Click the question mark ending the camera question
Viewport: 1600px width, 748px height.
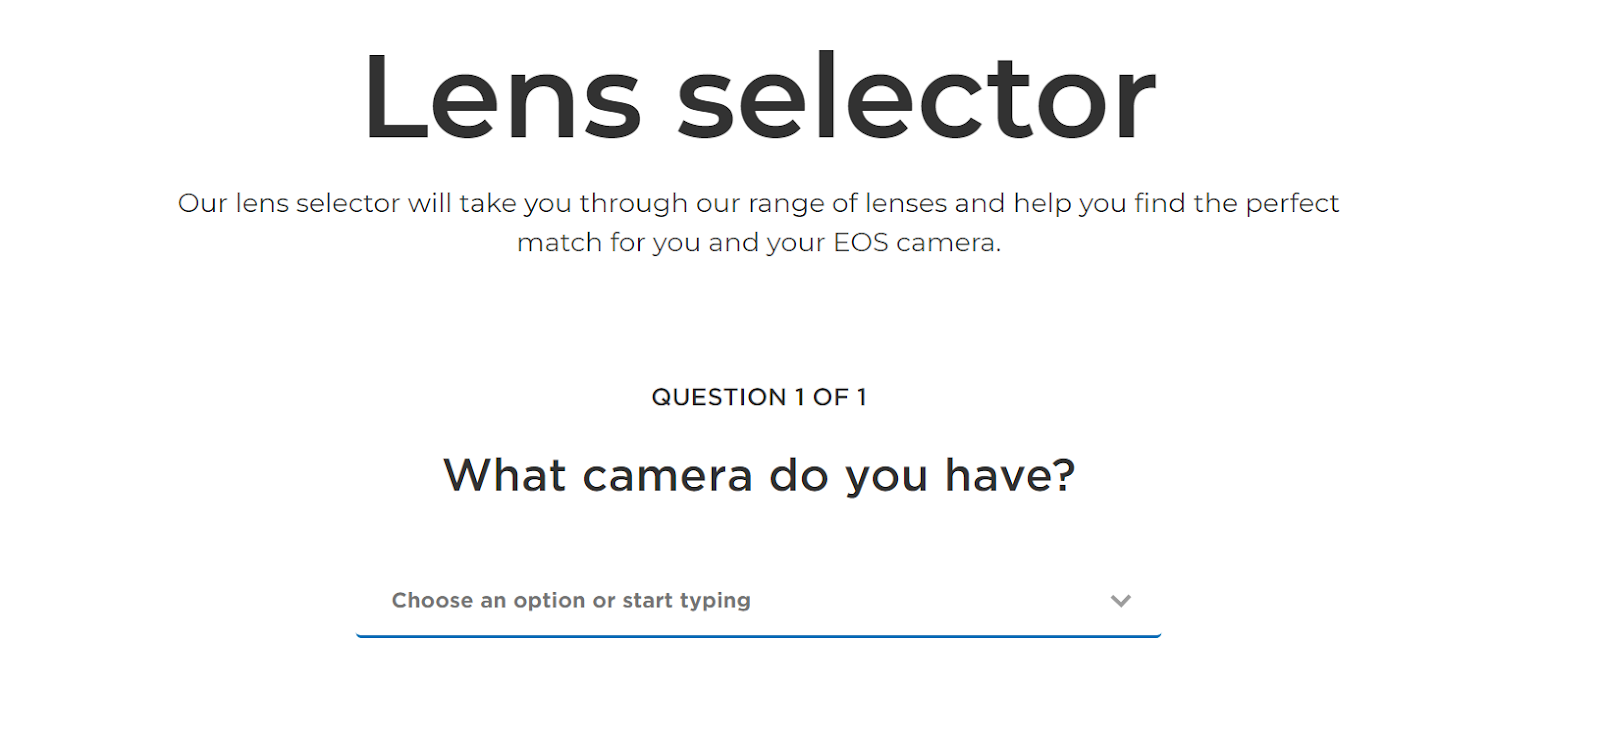pyautogui.click(x=1063, y=475)
